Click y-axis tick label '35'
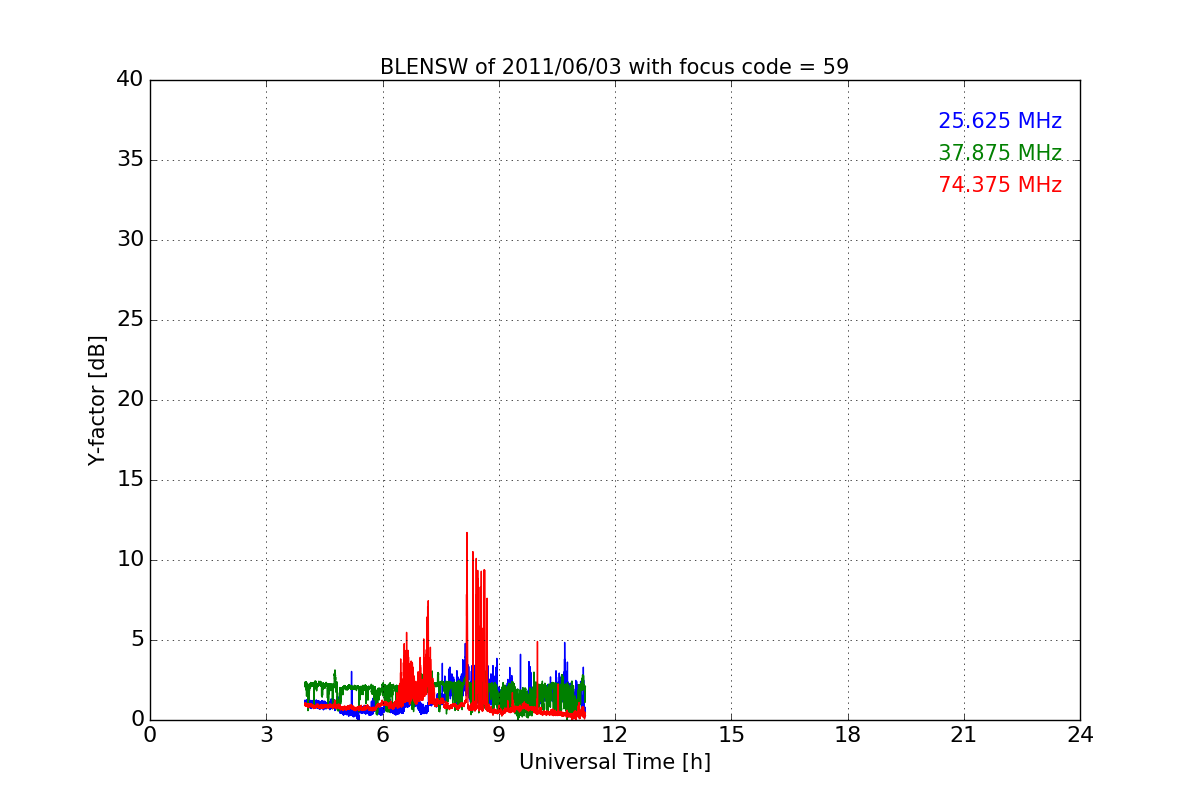Viewport: 1200px width, 800px height. (x=130, y=160)
